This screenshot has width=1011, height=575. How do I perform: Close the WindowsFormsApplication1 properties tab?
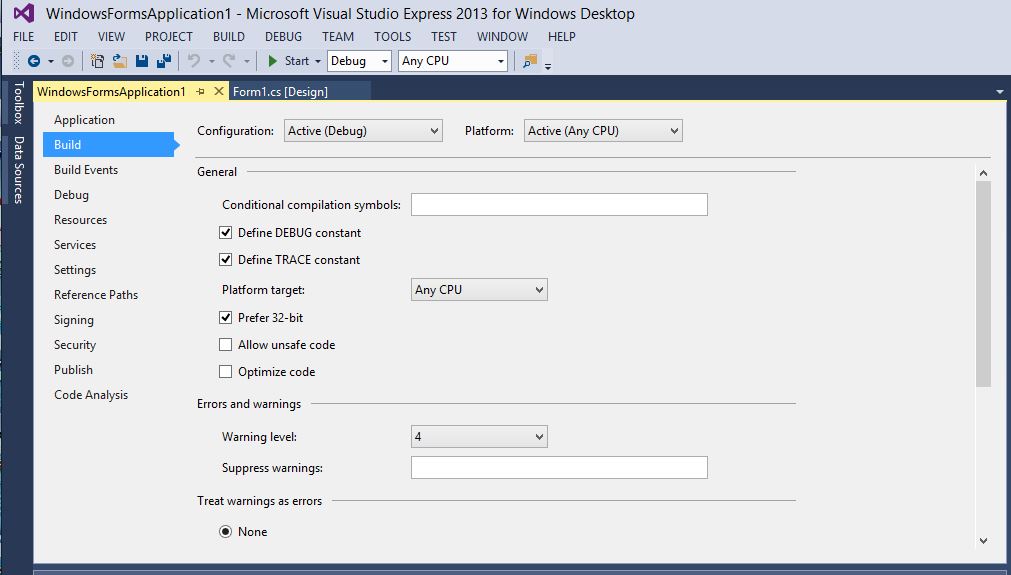click(x=219, y=92)
